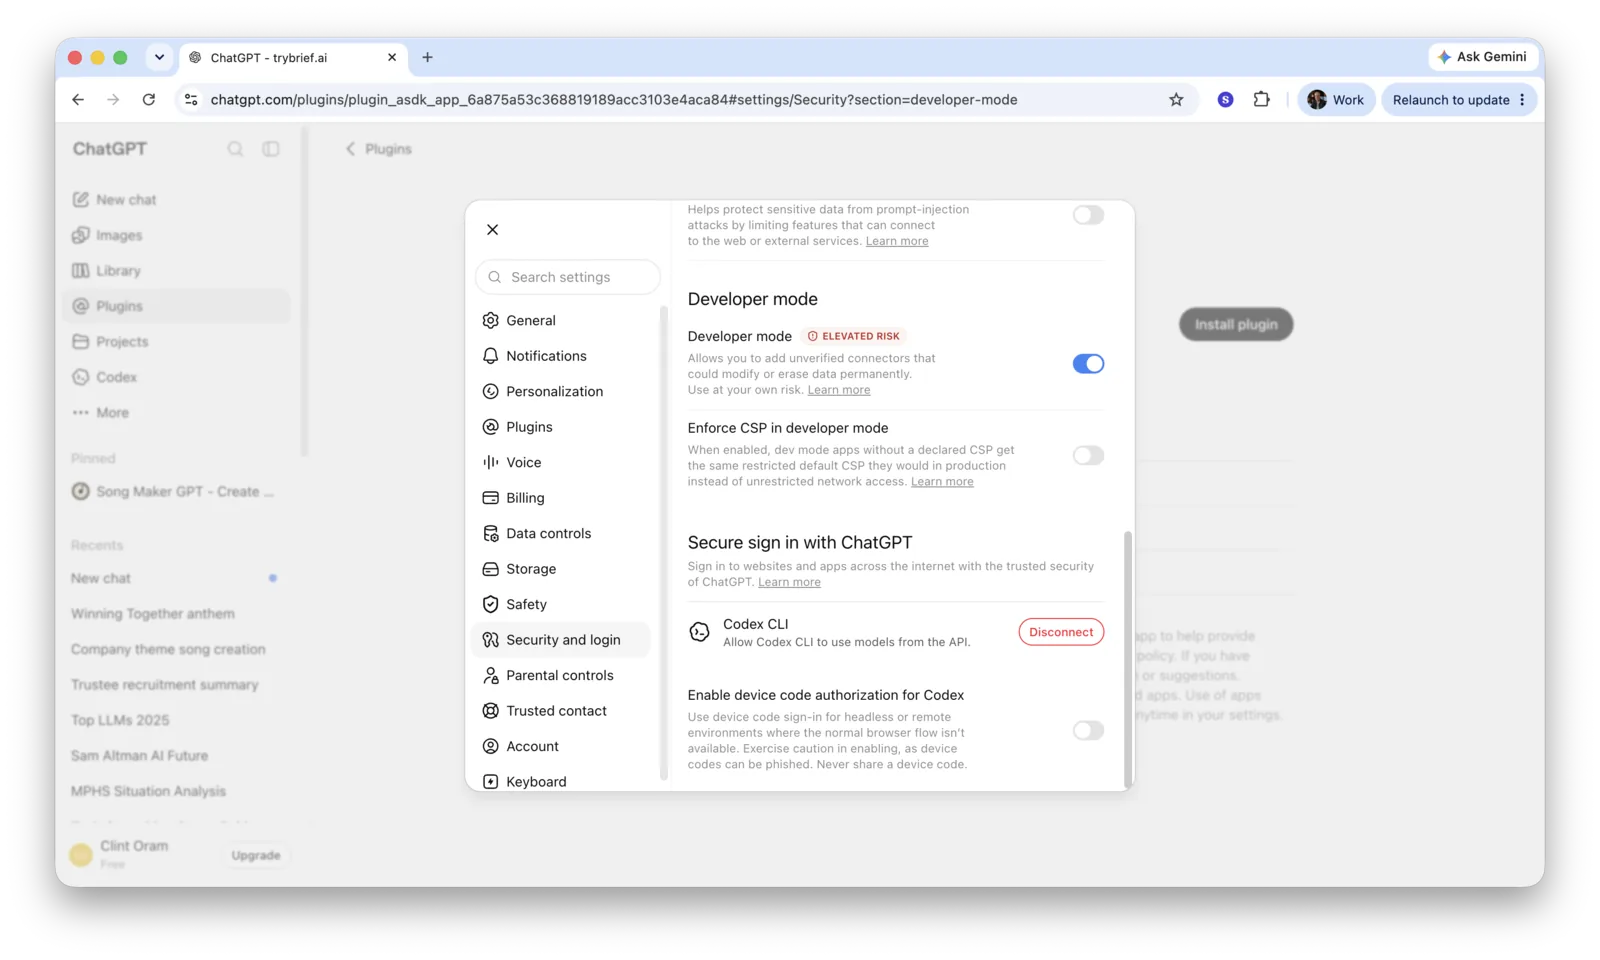Open Plugins settings section
This screenshot has height=960, width=1600.
(561, 427)
